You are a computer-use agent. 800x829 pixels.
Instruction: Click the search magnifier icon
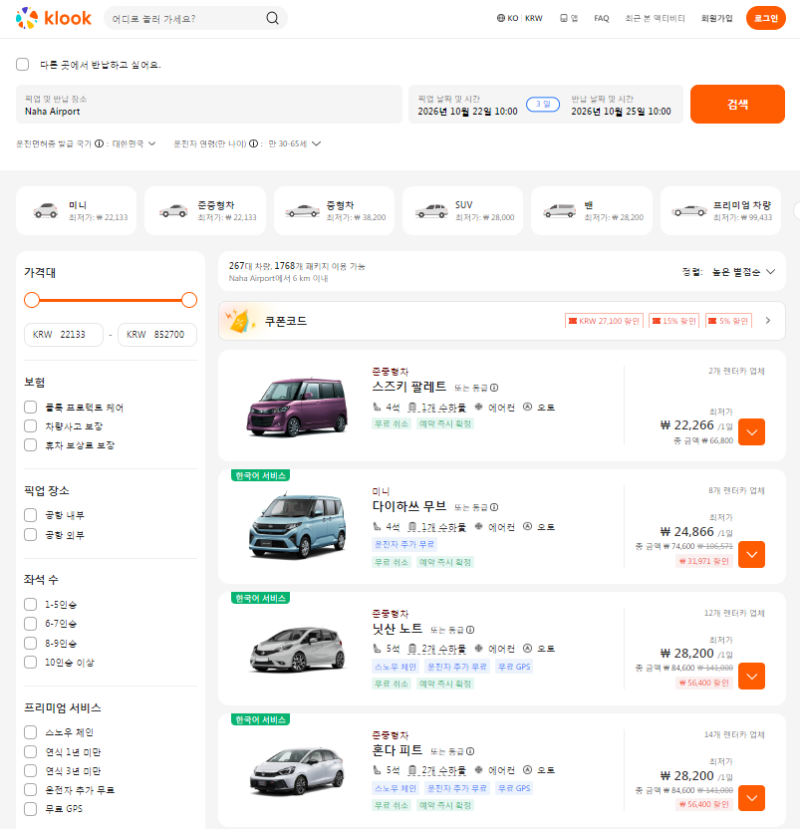pyautogui.click(x=272, y=19)
